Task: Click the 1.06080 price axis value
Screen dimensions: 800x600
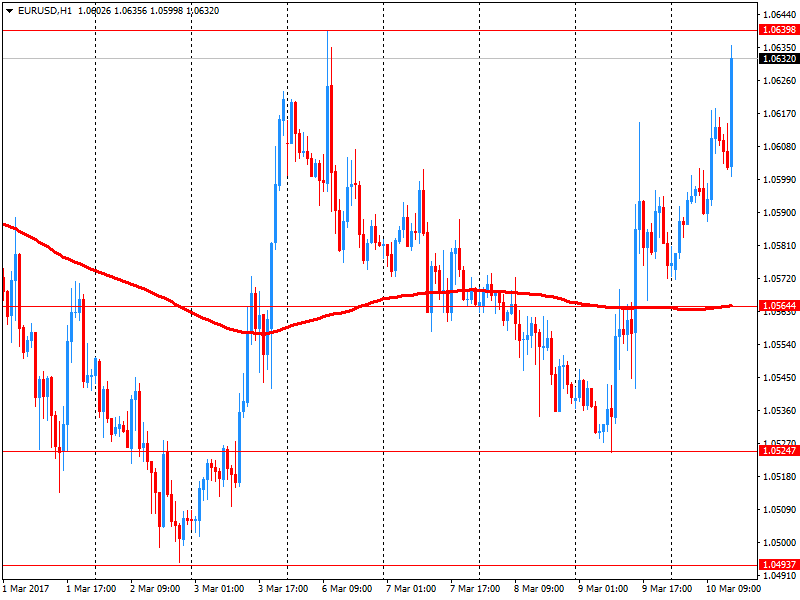Action: (x=780, y=146)
